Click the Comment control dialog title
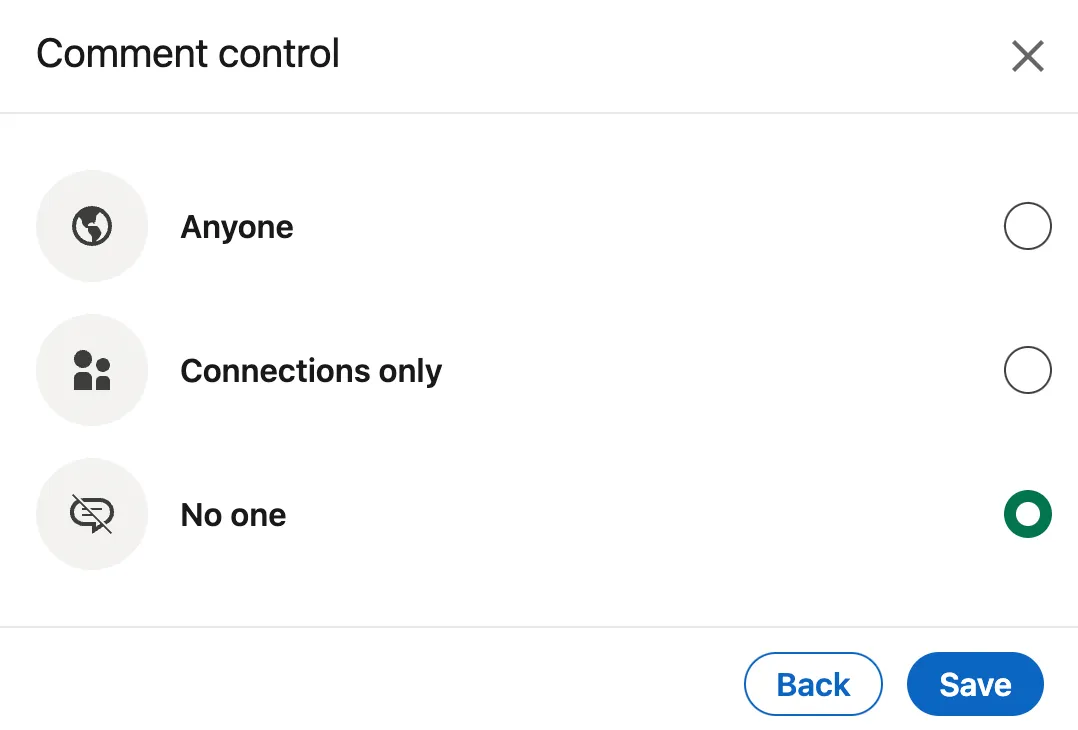1078x730 pixels. click(x=188, y=54)
